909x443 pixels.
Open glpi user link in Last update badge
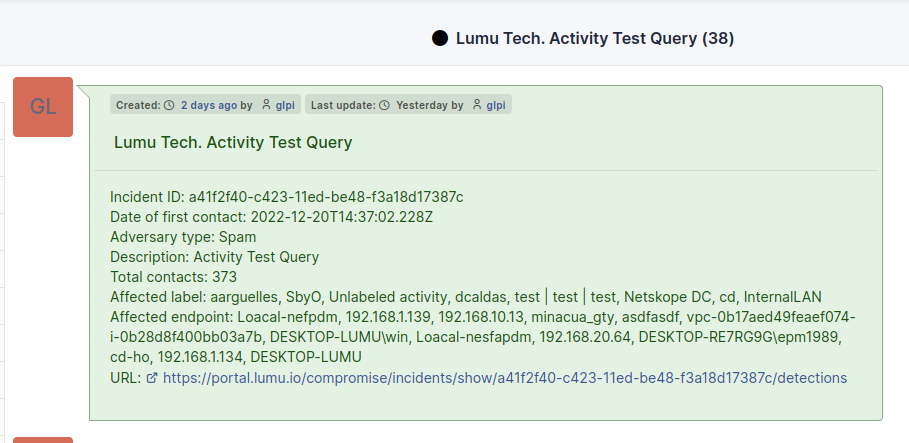[496, 105]
